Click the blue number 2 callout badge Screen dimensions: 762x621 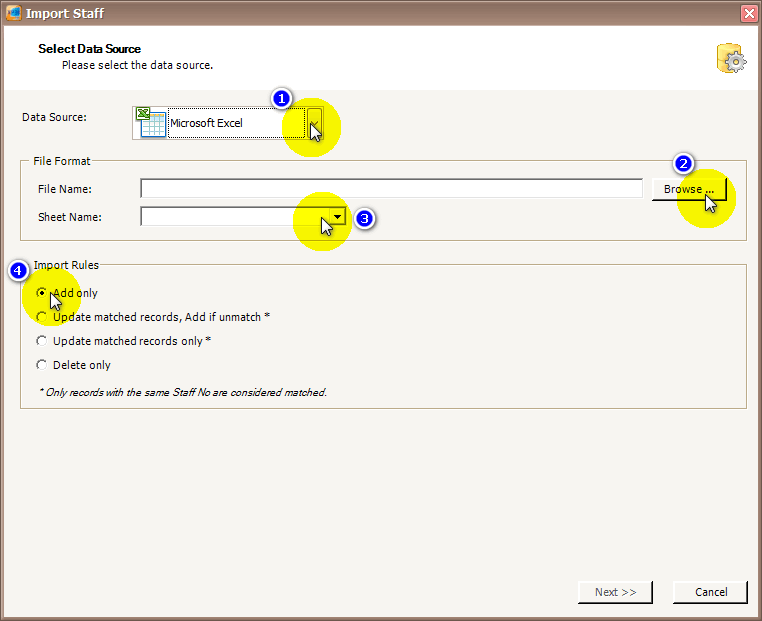coord(684,163)
